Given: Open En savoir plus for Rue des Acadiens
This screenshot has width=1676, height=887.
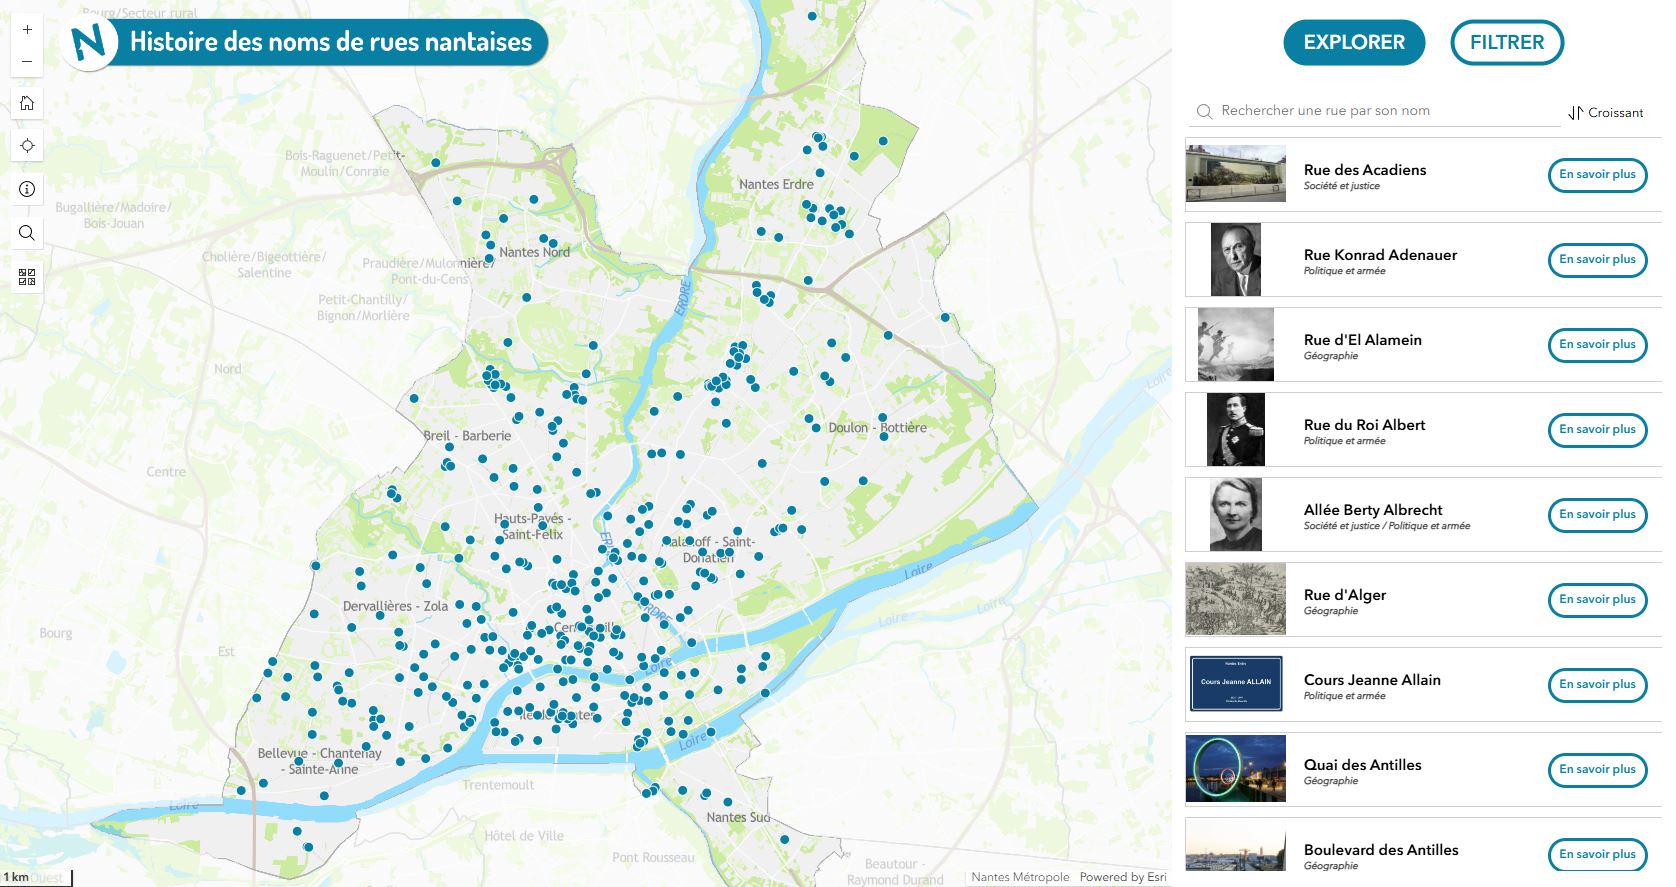Looking at the screenshot, I should coord(1597,174).
